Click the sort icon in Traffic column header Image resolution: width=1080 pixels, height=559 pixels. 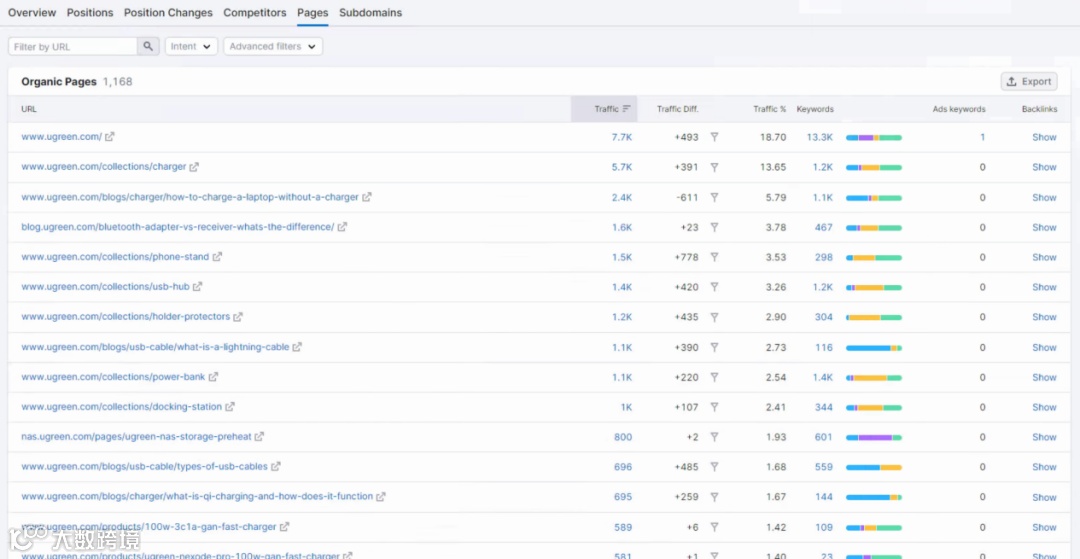click(x=626, y=109)
